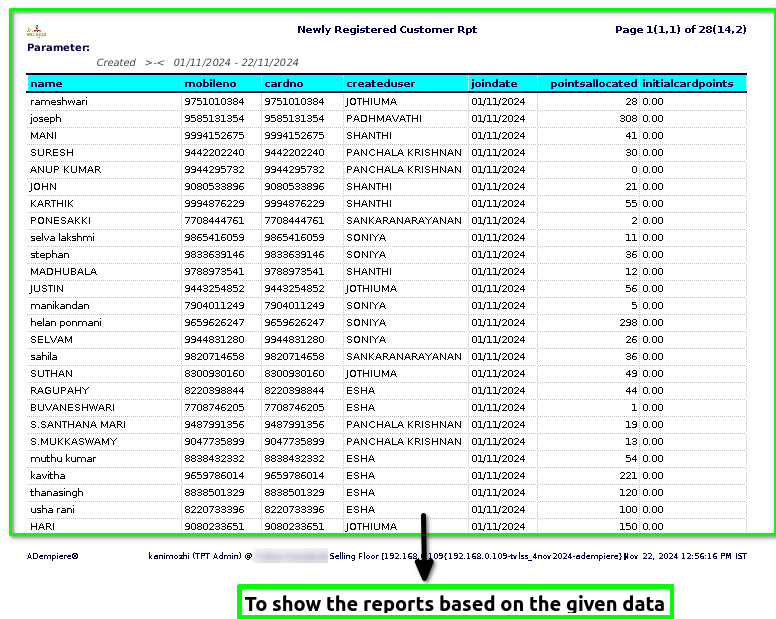Click 'kanimozhi (TPT Admin)' in the footer
The height and width of the screenshot is (619, 776).
194,556
